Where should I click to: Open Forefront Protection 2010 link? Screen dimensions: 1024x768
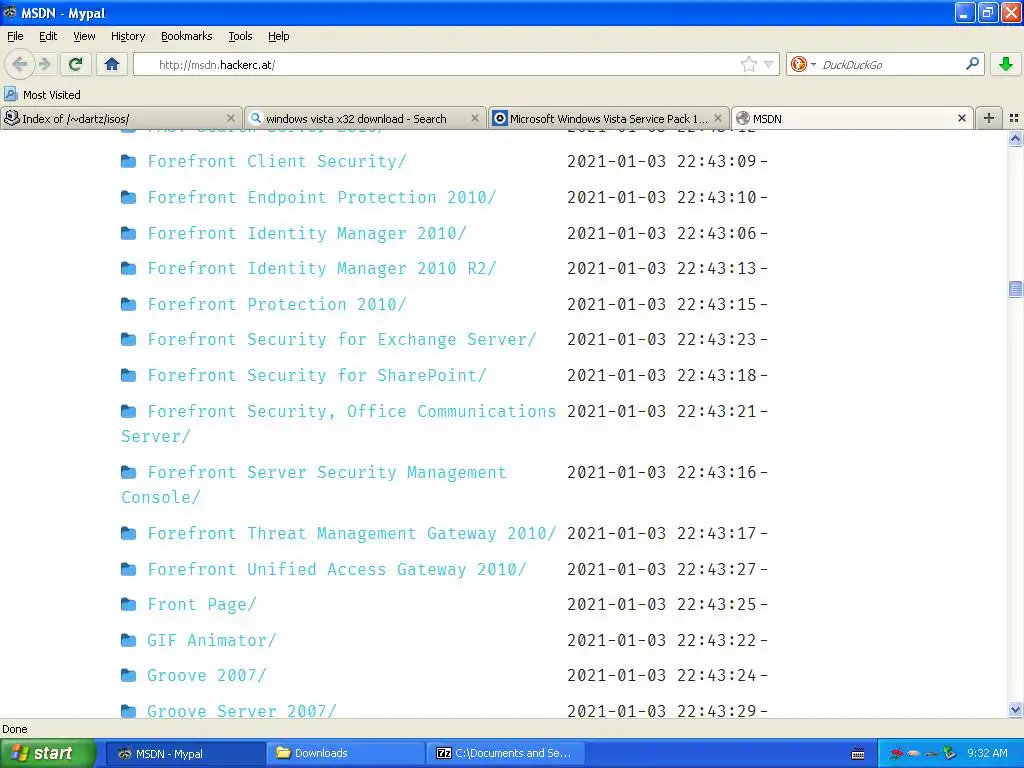click(x=277, y=304)
